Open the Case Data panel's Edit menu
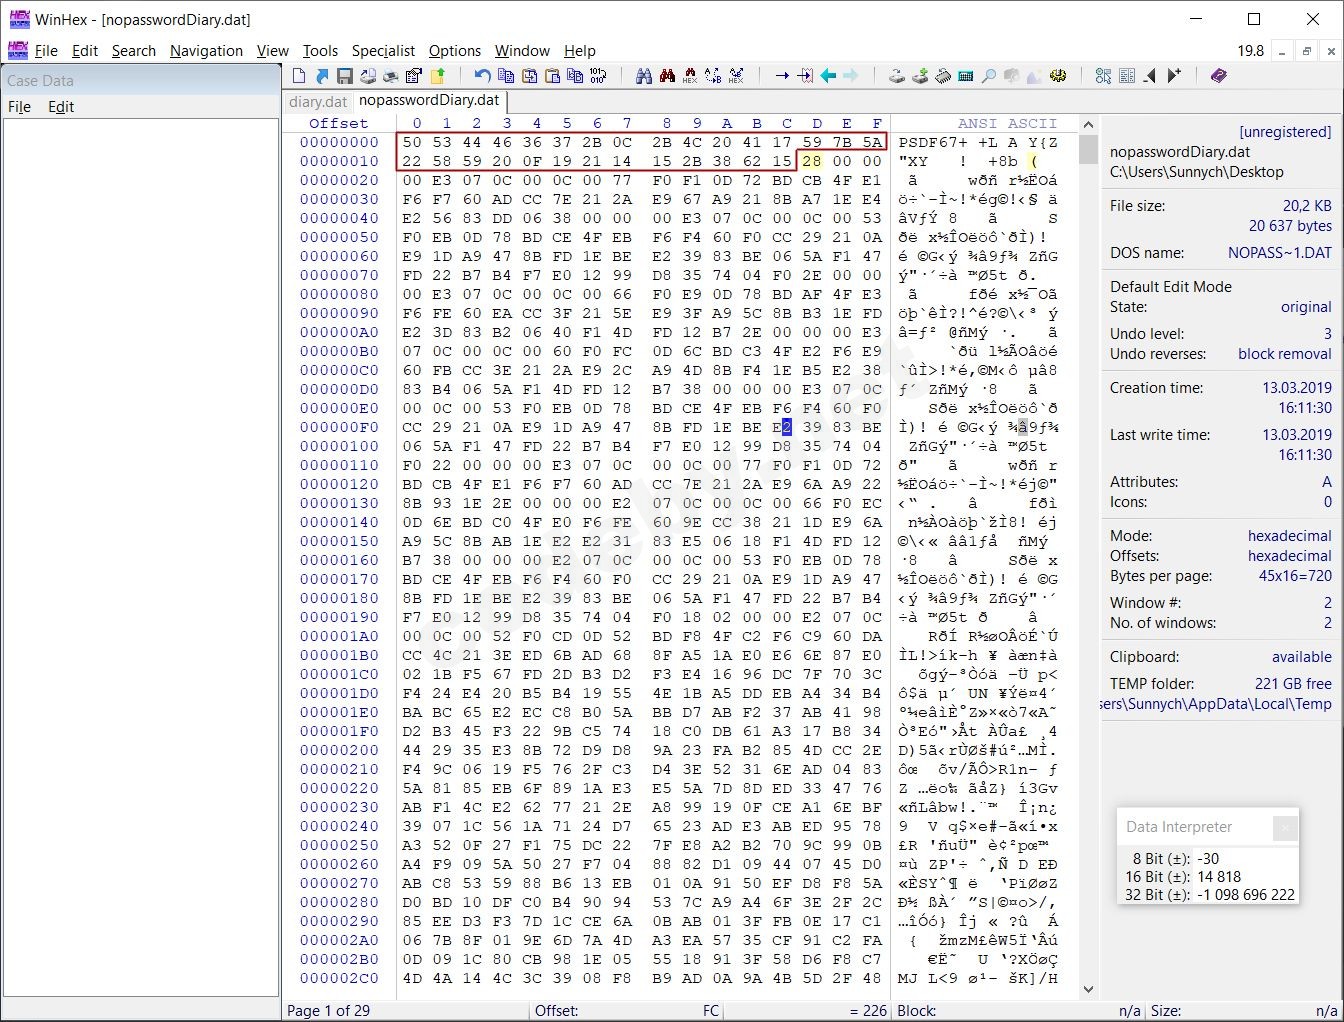The image size is (1344, 1022). tap(61, 107)
